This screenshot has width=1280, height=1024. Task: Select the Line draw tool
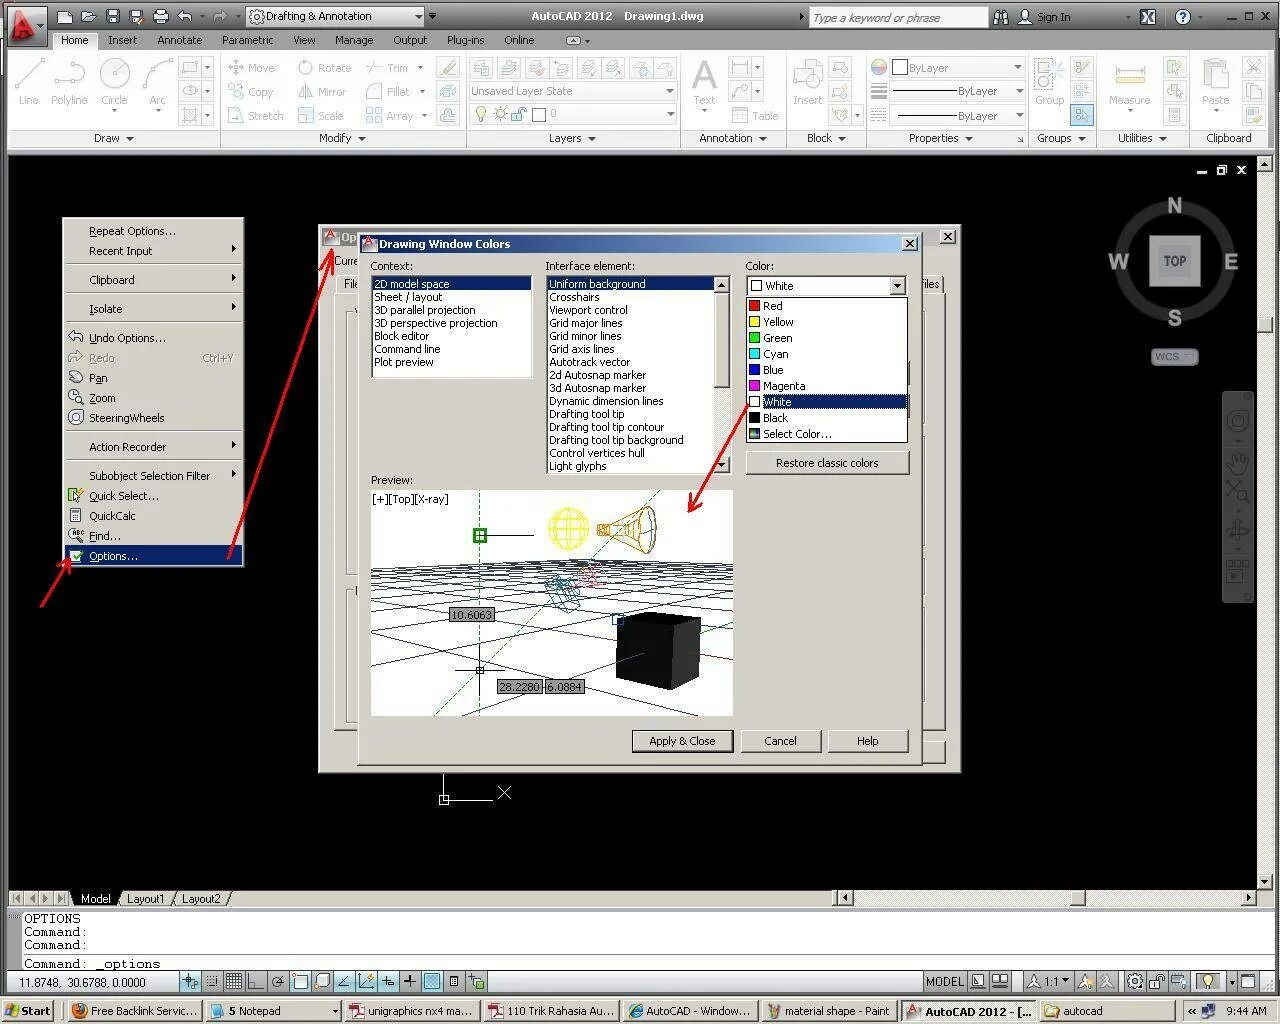[28, 81]
